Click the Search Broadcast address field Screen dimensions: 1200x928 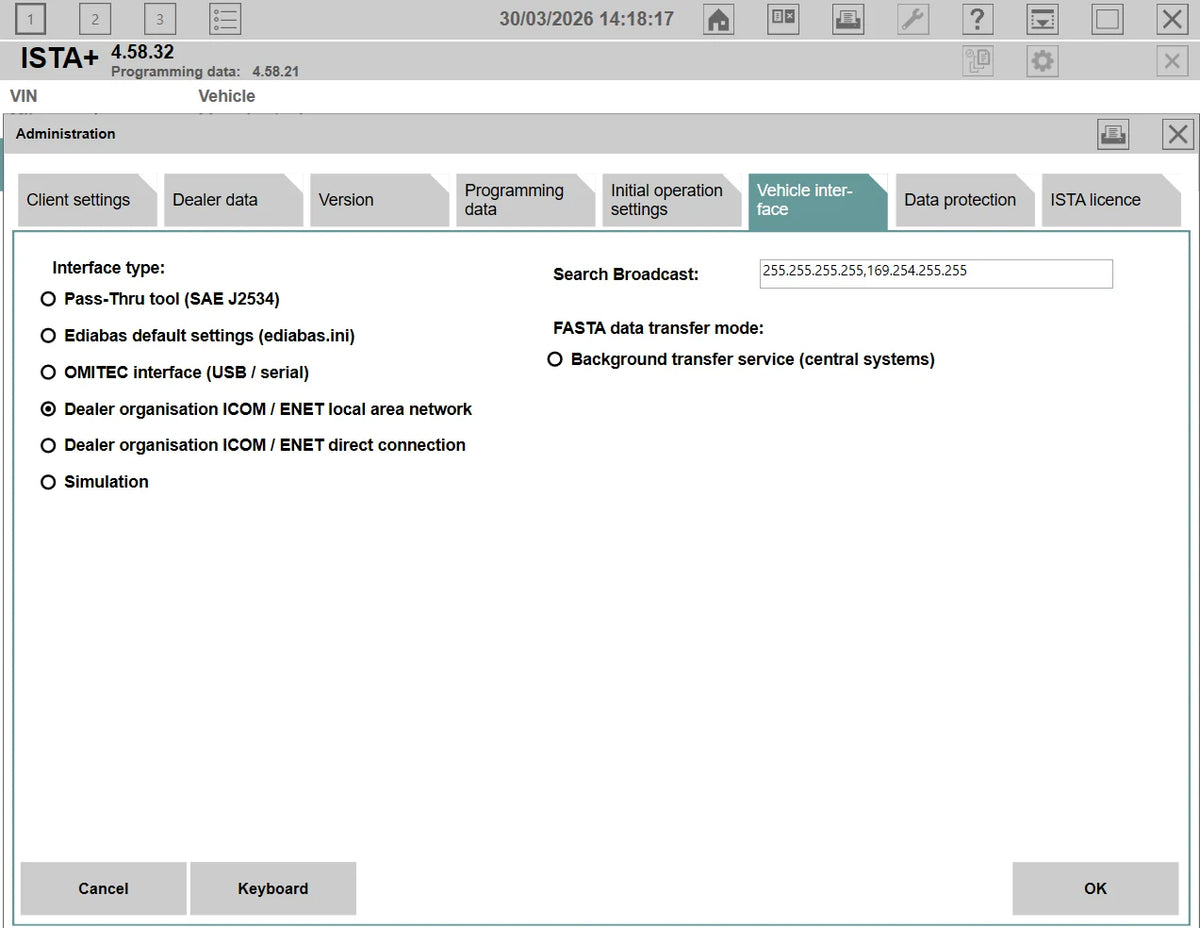pyautogui.click(x=936, y=273)
